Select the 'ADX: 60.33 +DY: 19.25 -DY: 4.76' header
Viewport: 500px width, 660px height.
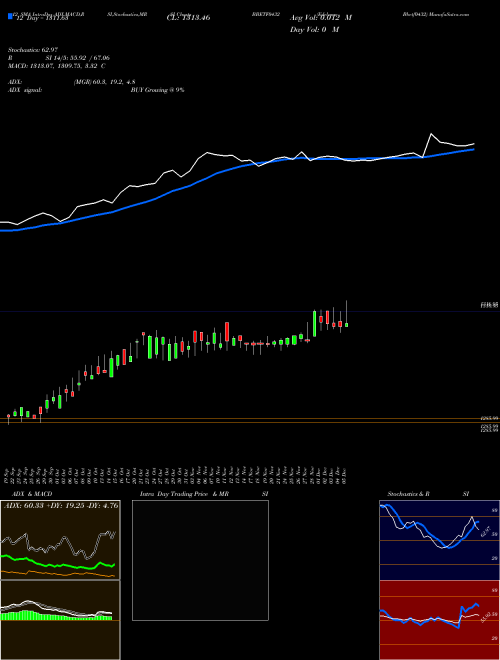[x=61, y=505]
